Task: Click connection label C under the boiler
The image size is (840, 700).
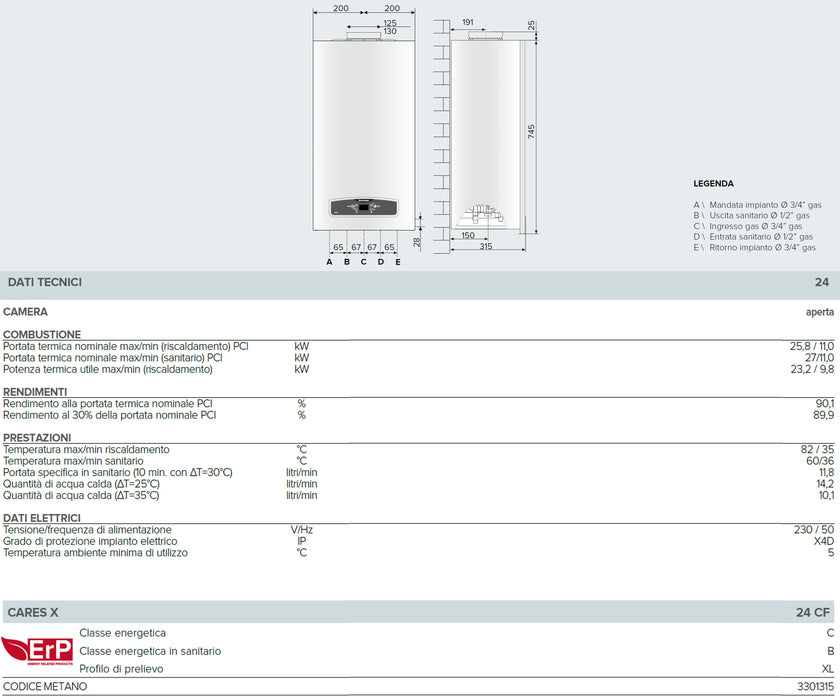Action: tap(363, 262)
